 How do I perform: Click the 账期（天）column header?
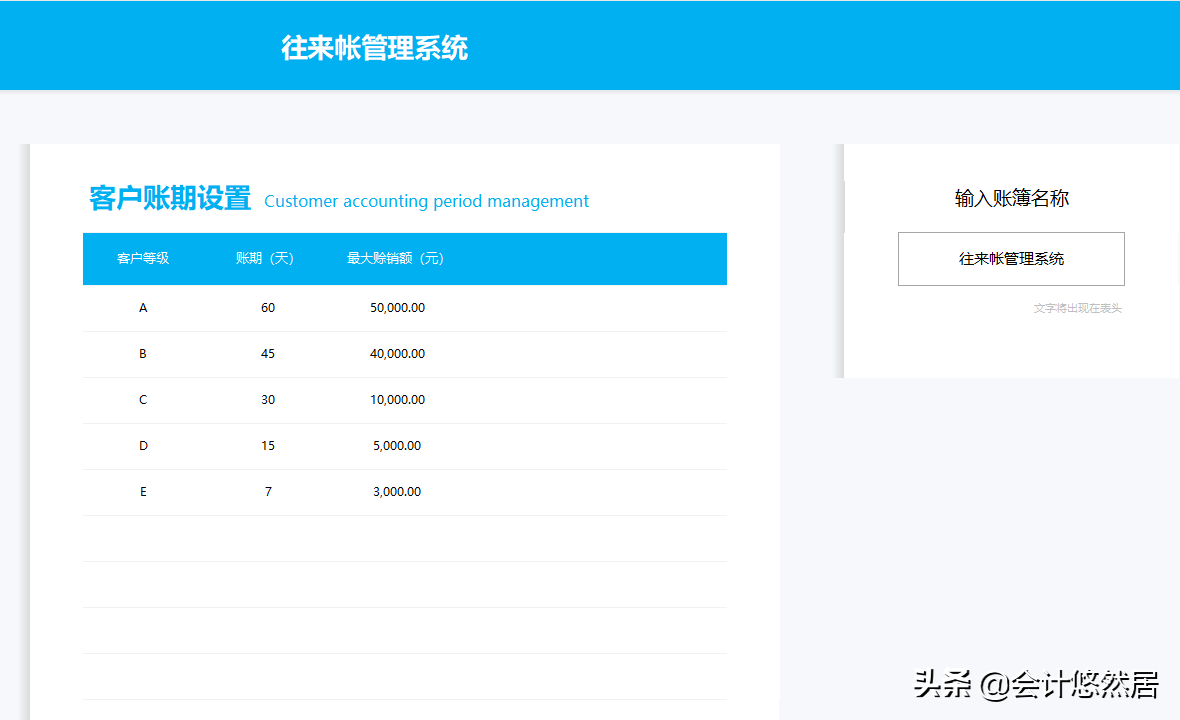(x=267, y=258)
